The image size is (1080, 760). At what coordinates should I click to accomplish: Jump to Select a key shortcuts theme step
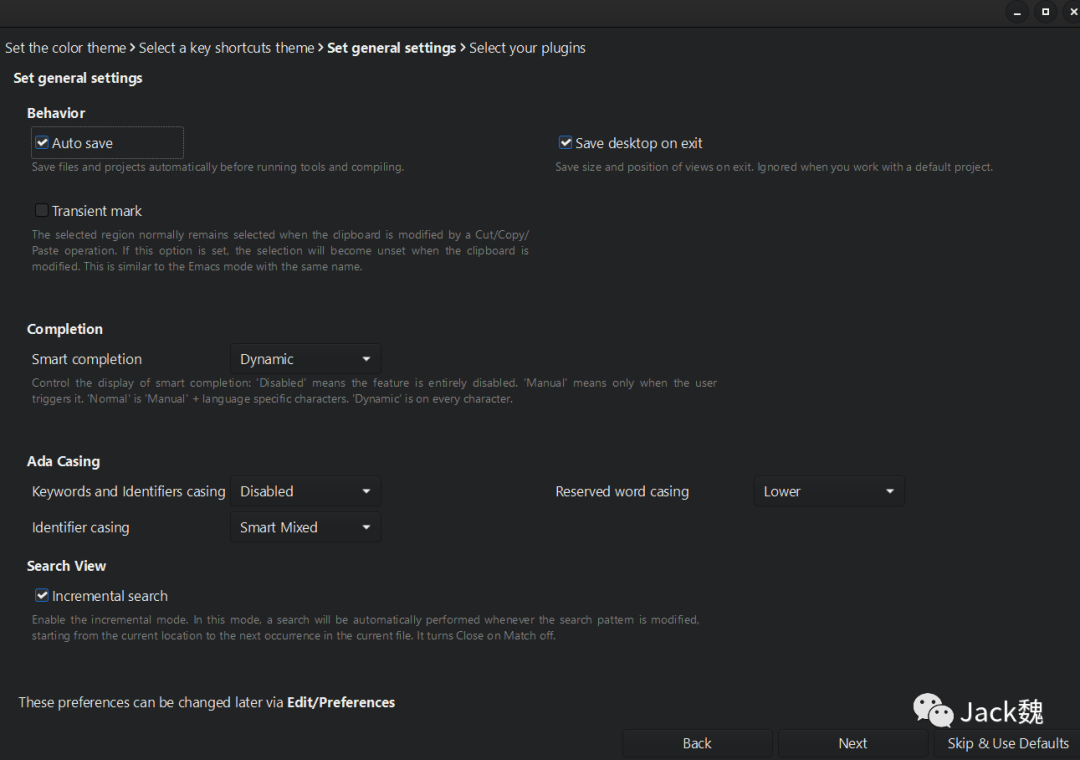(x=226, y=48)
